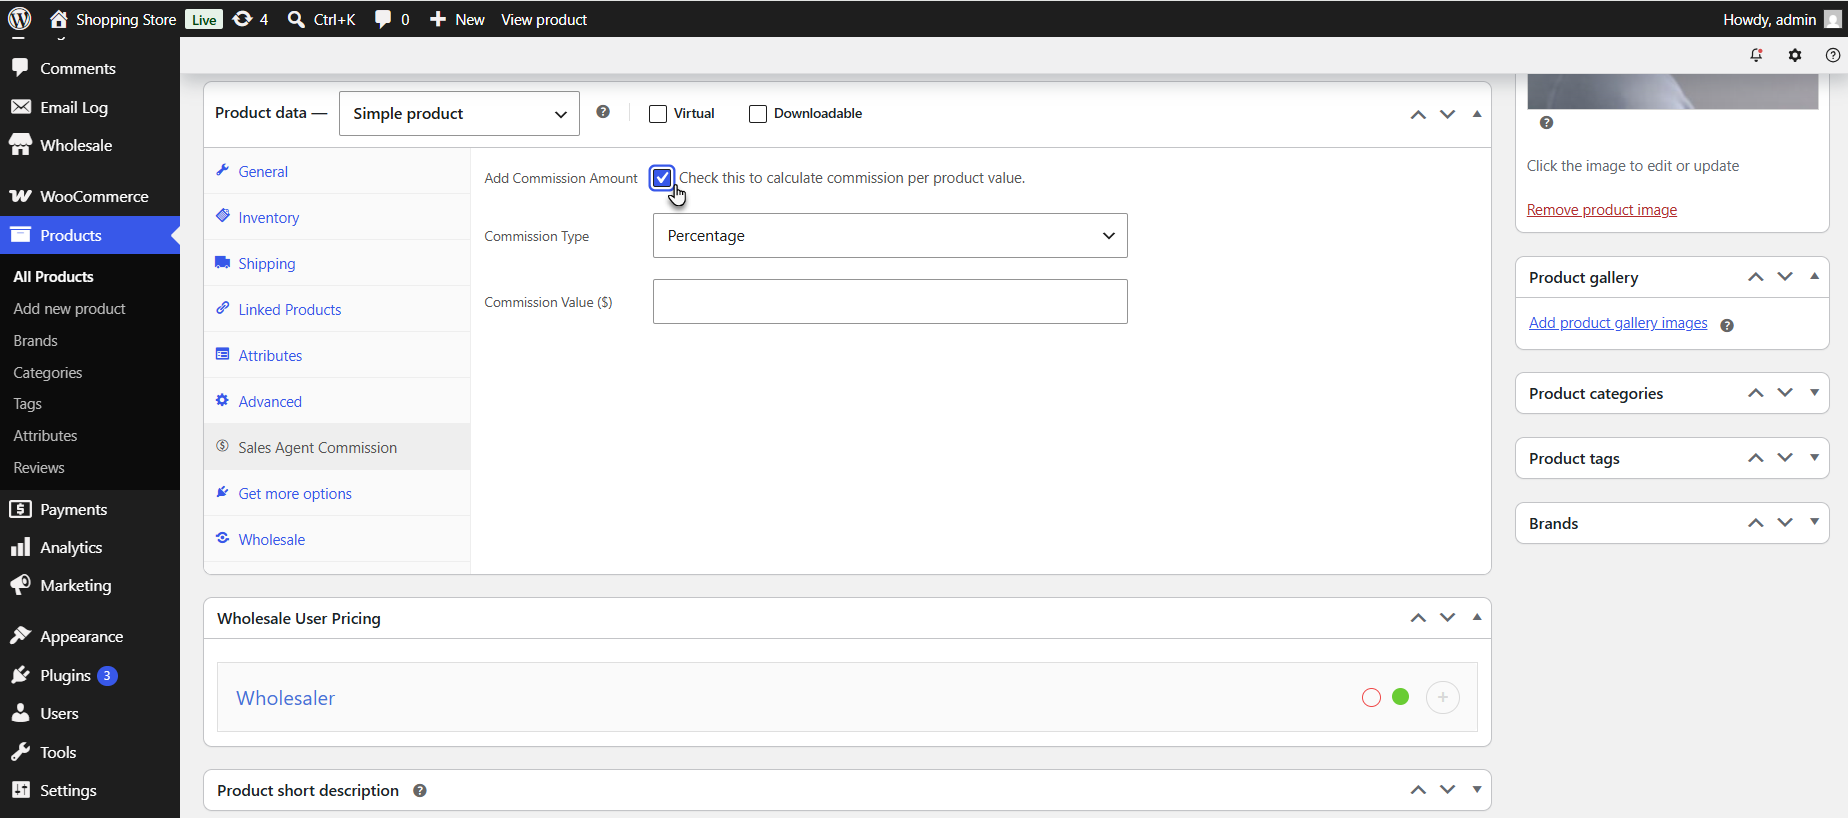1848x818 pixels.
Task: Expand the Product tags panel
Action: pyautogui.click(x=1814, y=458)
